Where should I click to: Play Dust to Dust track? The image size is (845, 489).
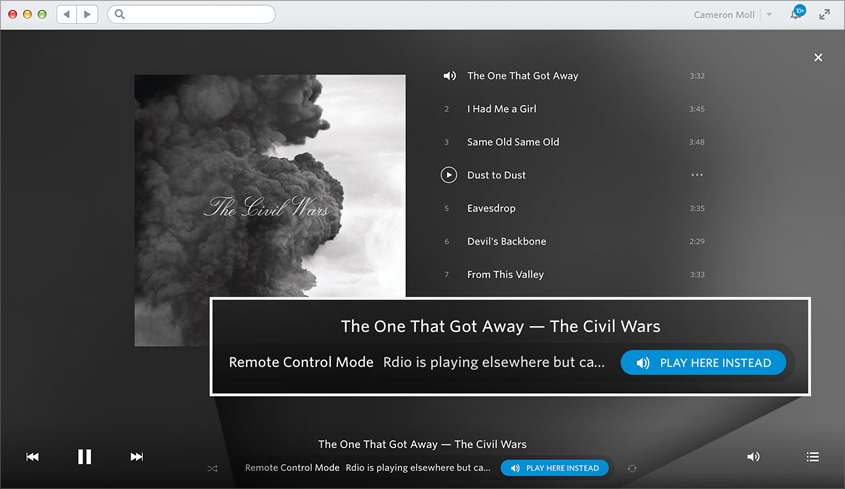[448, 175]
